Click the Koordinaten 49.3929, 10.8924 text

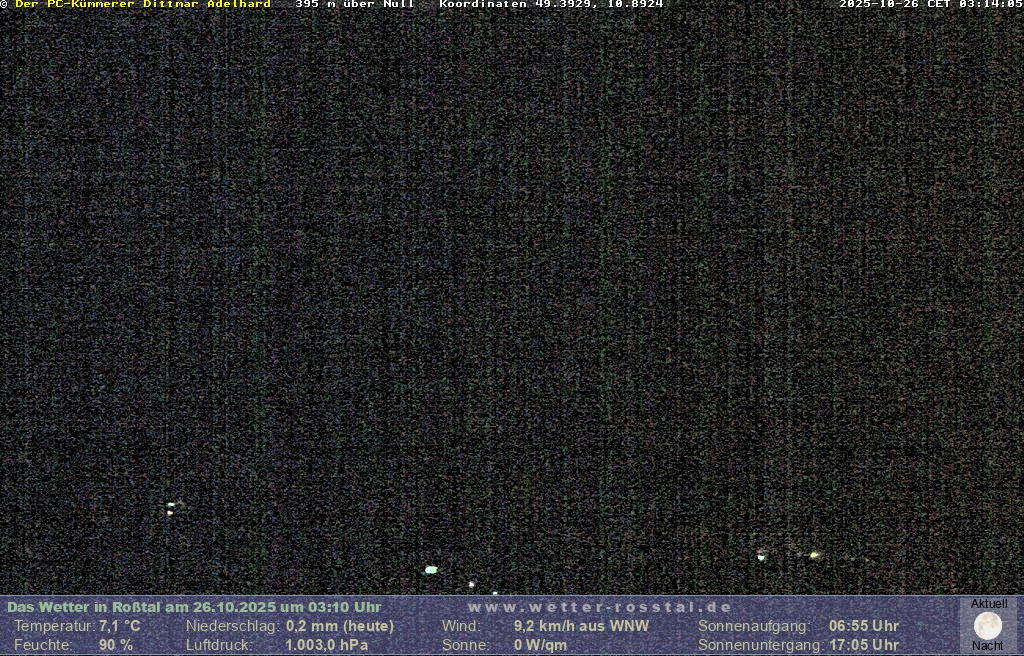551,4
